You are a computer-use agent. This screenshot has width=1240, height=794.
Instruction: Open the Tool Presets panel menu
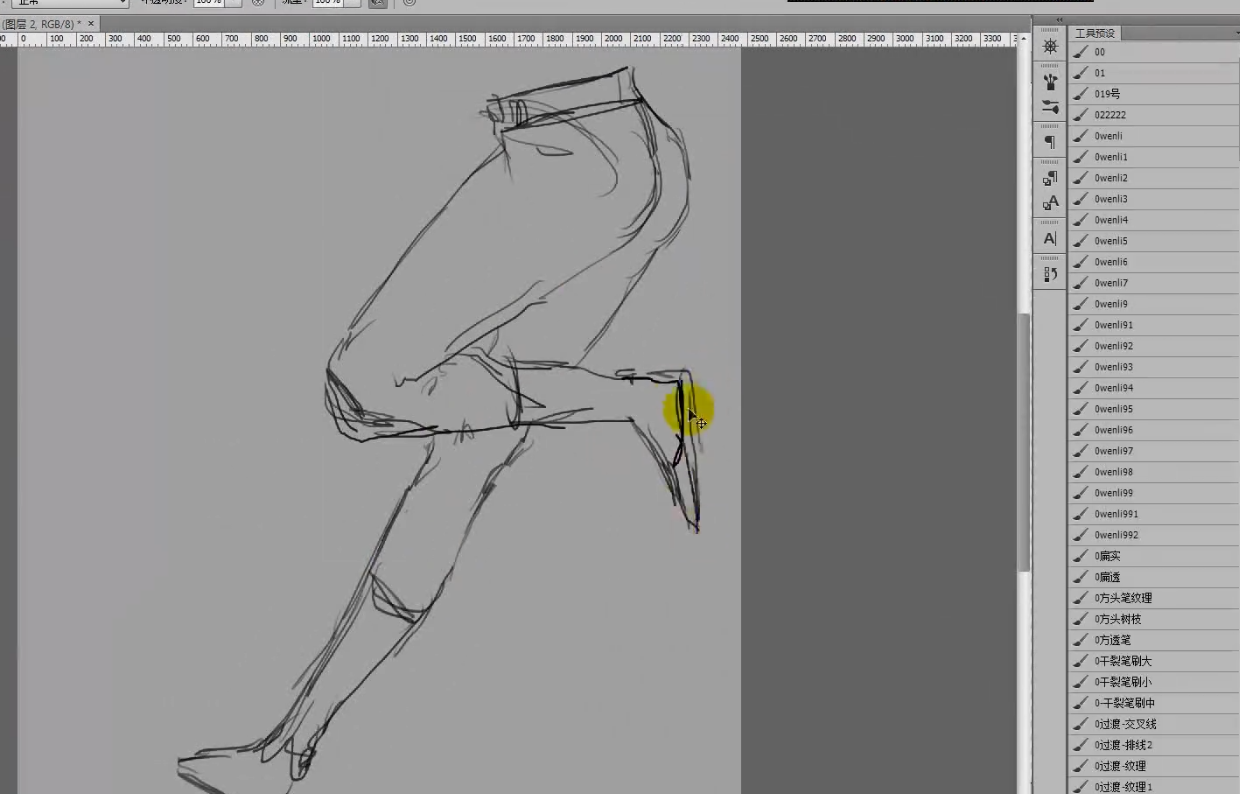[x=1236, y=33]
